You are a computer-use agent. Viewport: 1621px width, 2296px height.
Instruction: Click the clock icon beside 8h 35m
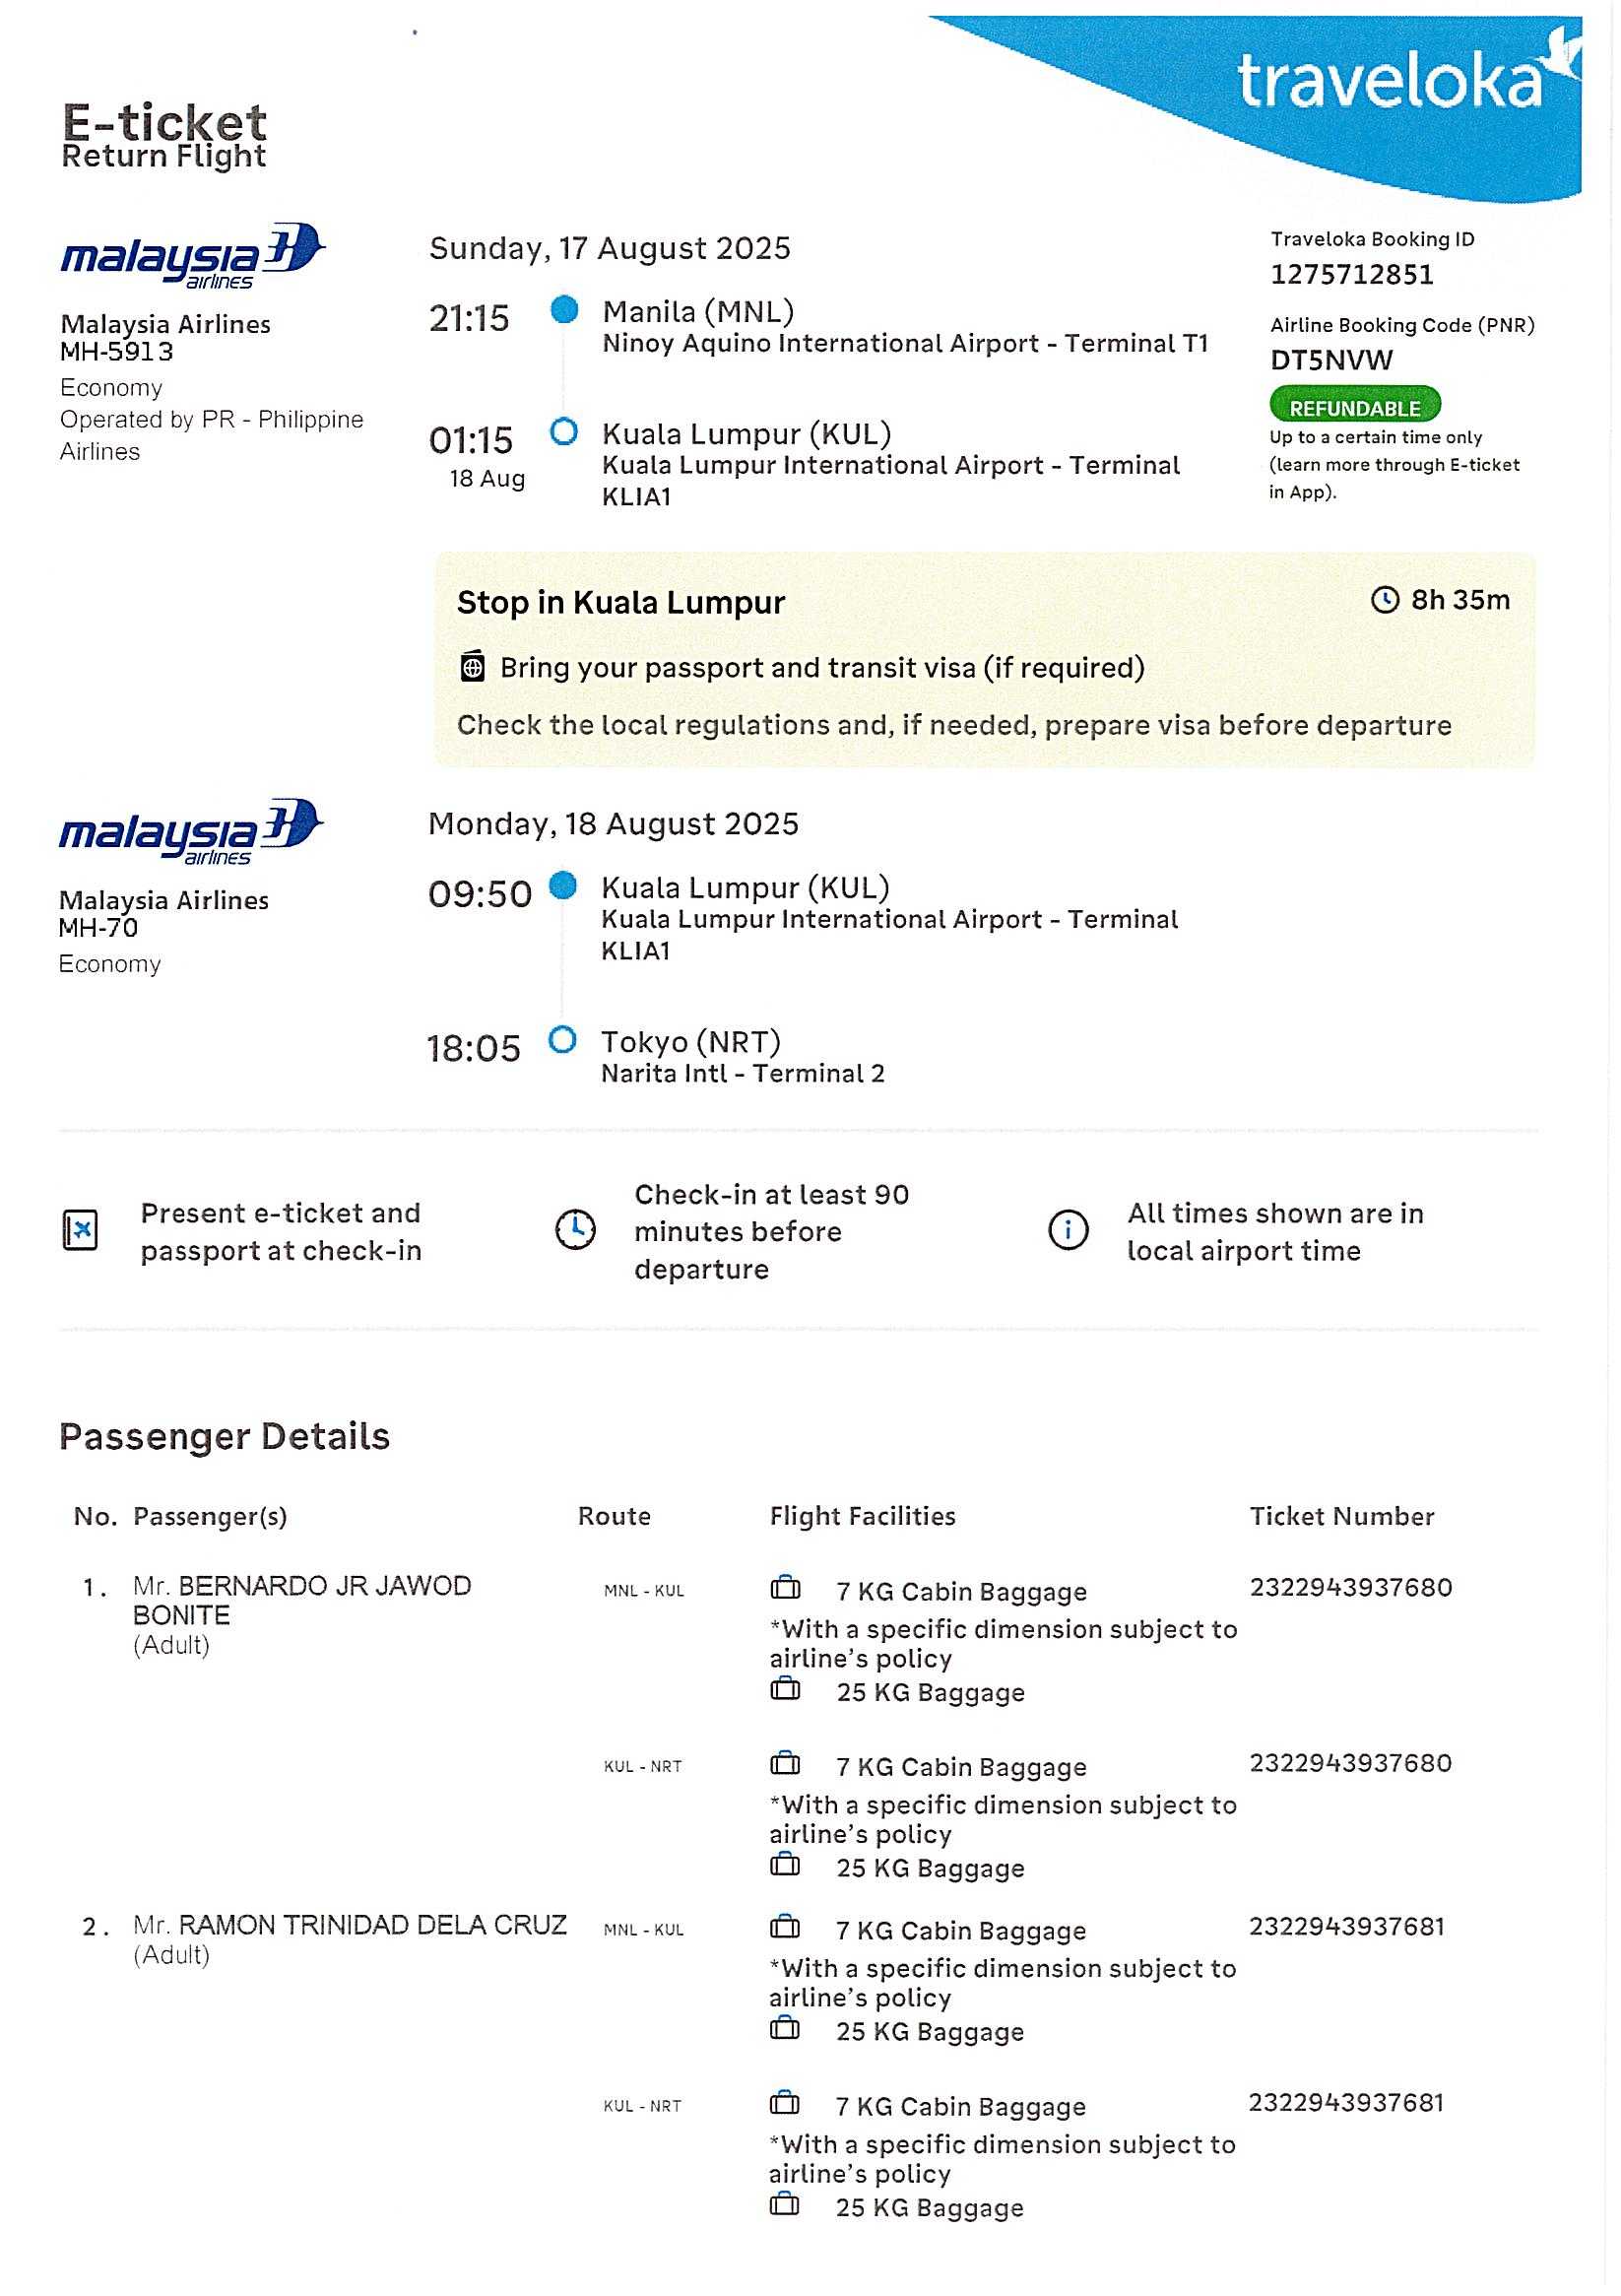click(1384, 600)
